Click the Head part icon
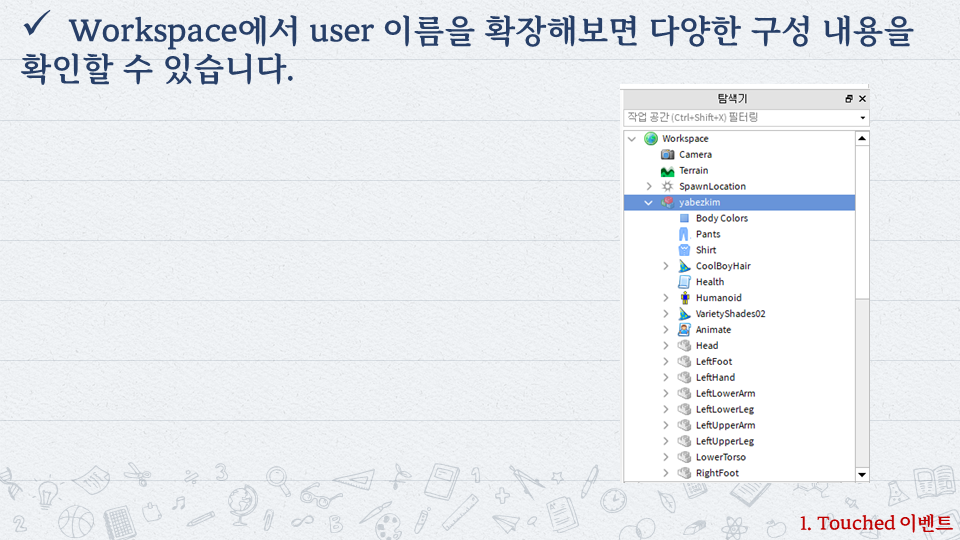The width and height of the screenshot is (960, 540). click(x=684, y=345)
